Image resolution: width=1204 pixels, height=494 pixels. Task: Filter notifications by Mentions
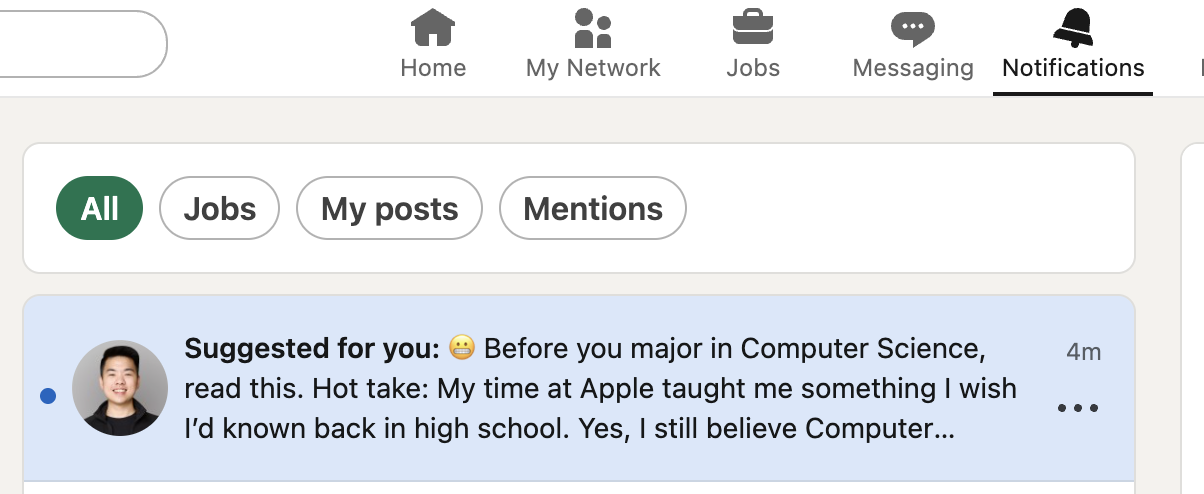pyautogui.click(x=593, y=209)
